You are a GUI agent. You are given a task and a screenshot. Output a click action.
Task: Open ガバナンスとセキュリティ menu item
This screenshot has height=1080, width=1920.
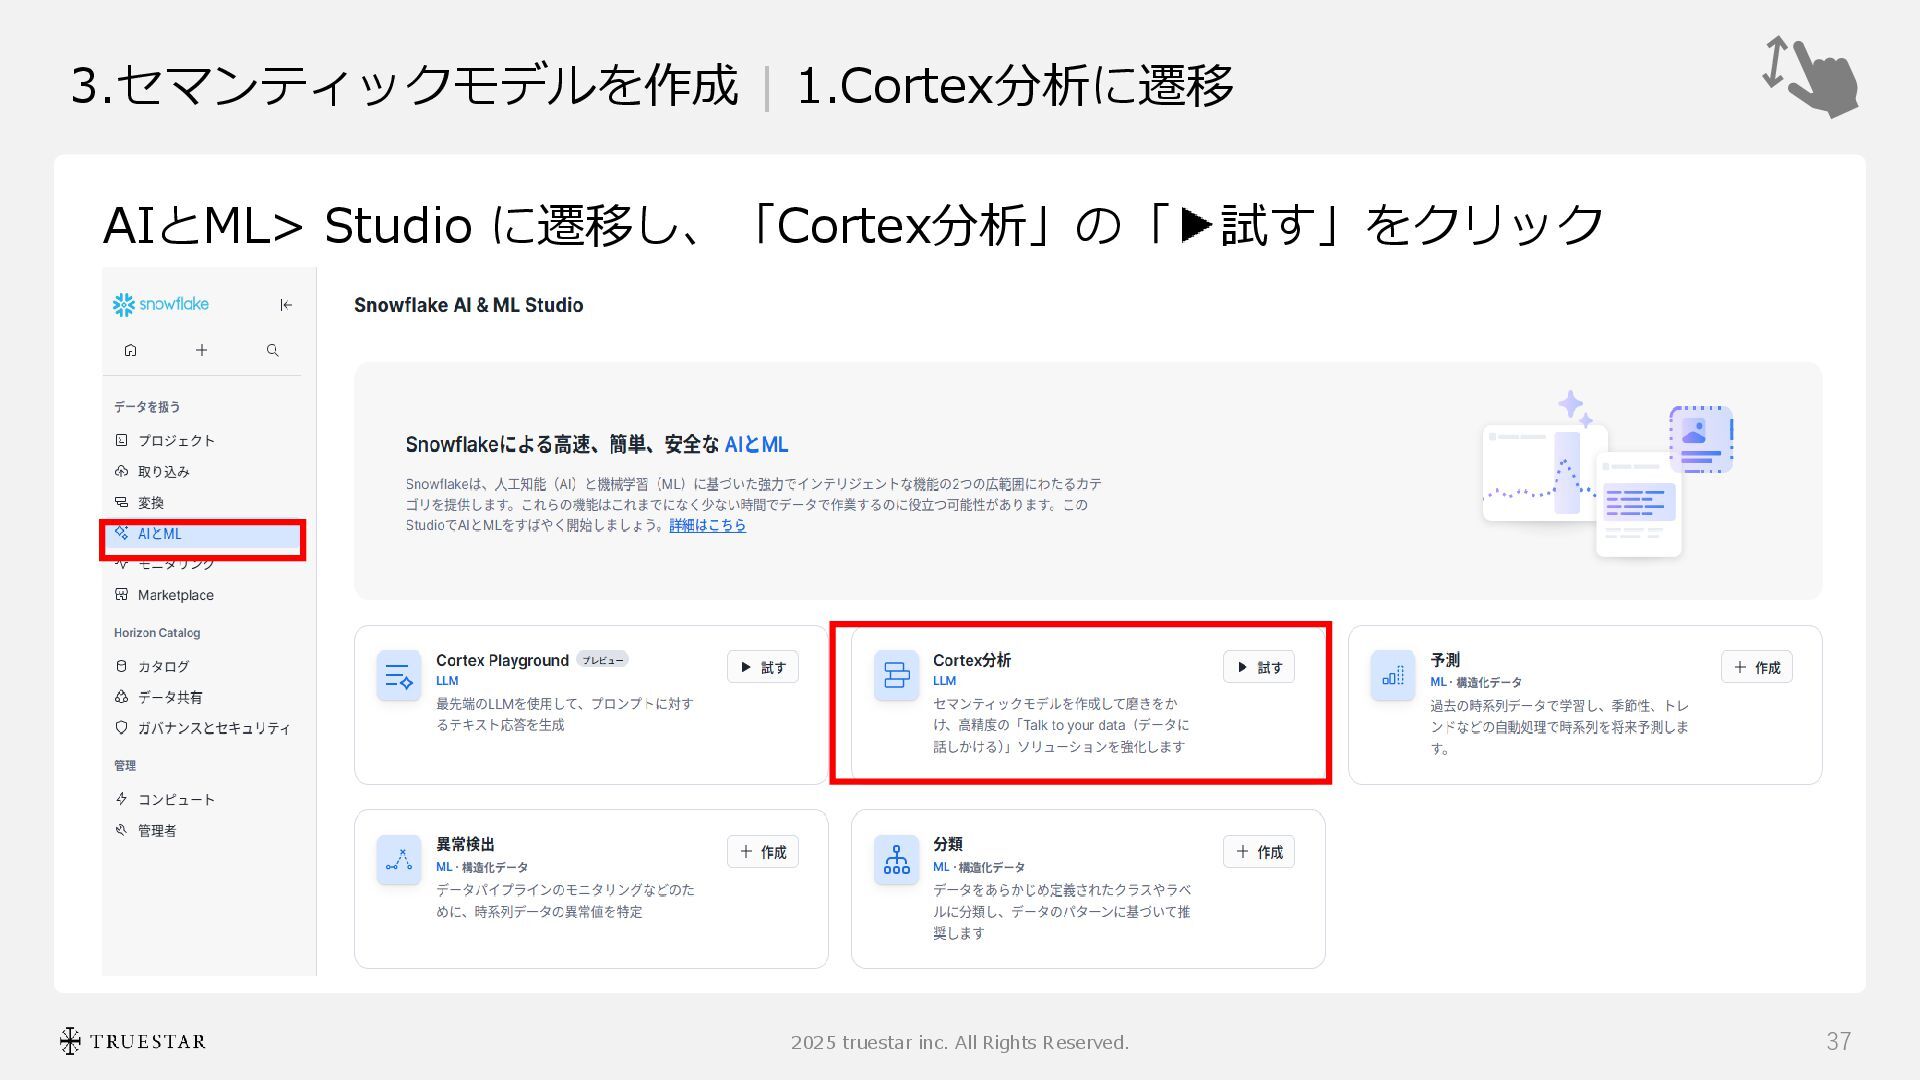pos(213,728)
